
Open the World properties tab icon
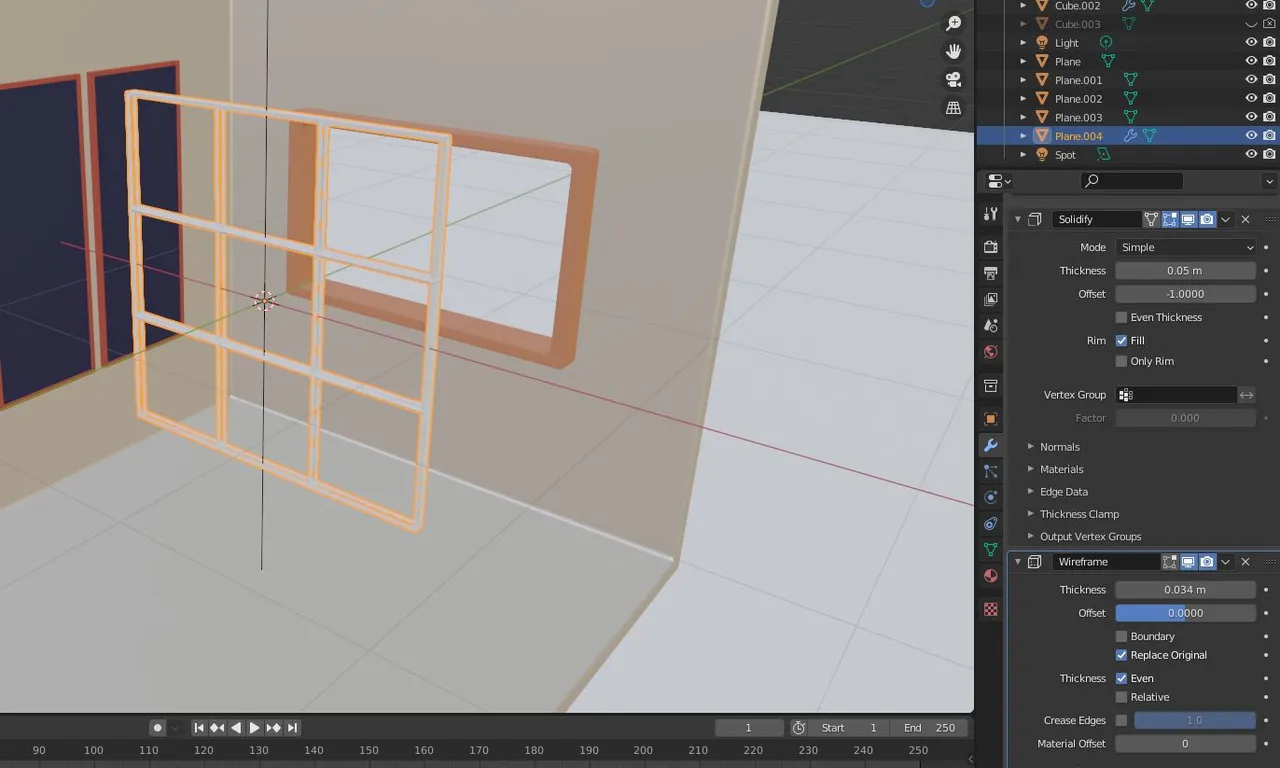(991, 352)
